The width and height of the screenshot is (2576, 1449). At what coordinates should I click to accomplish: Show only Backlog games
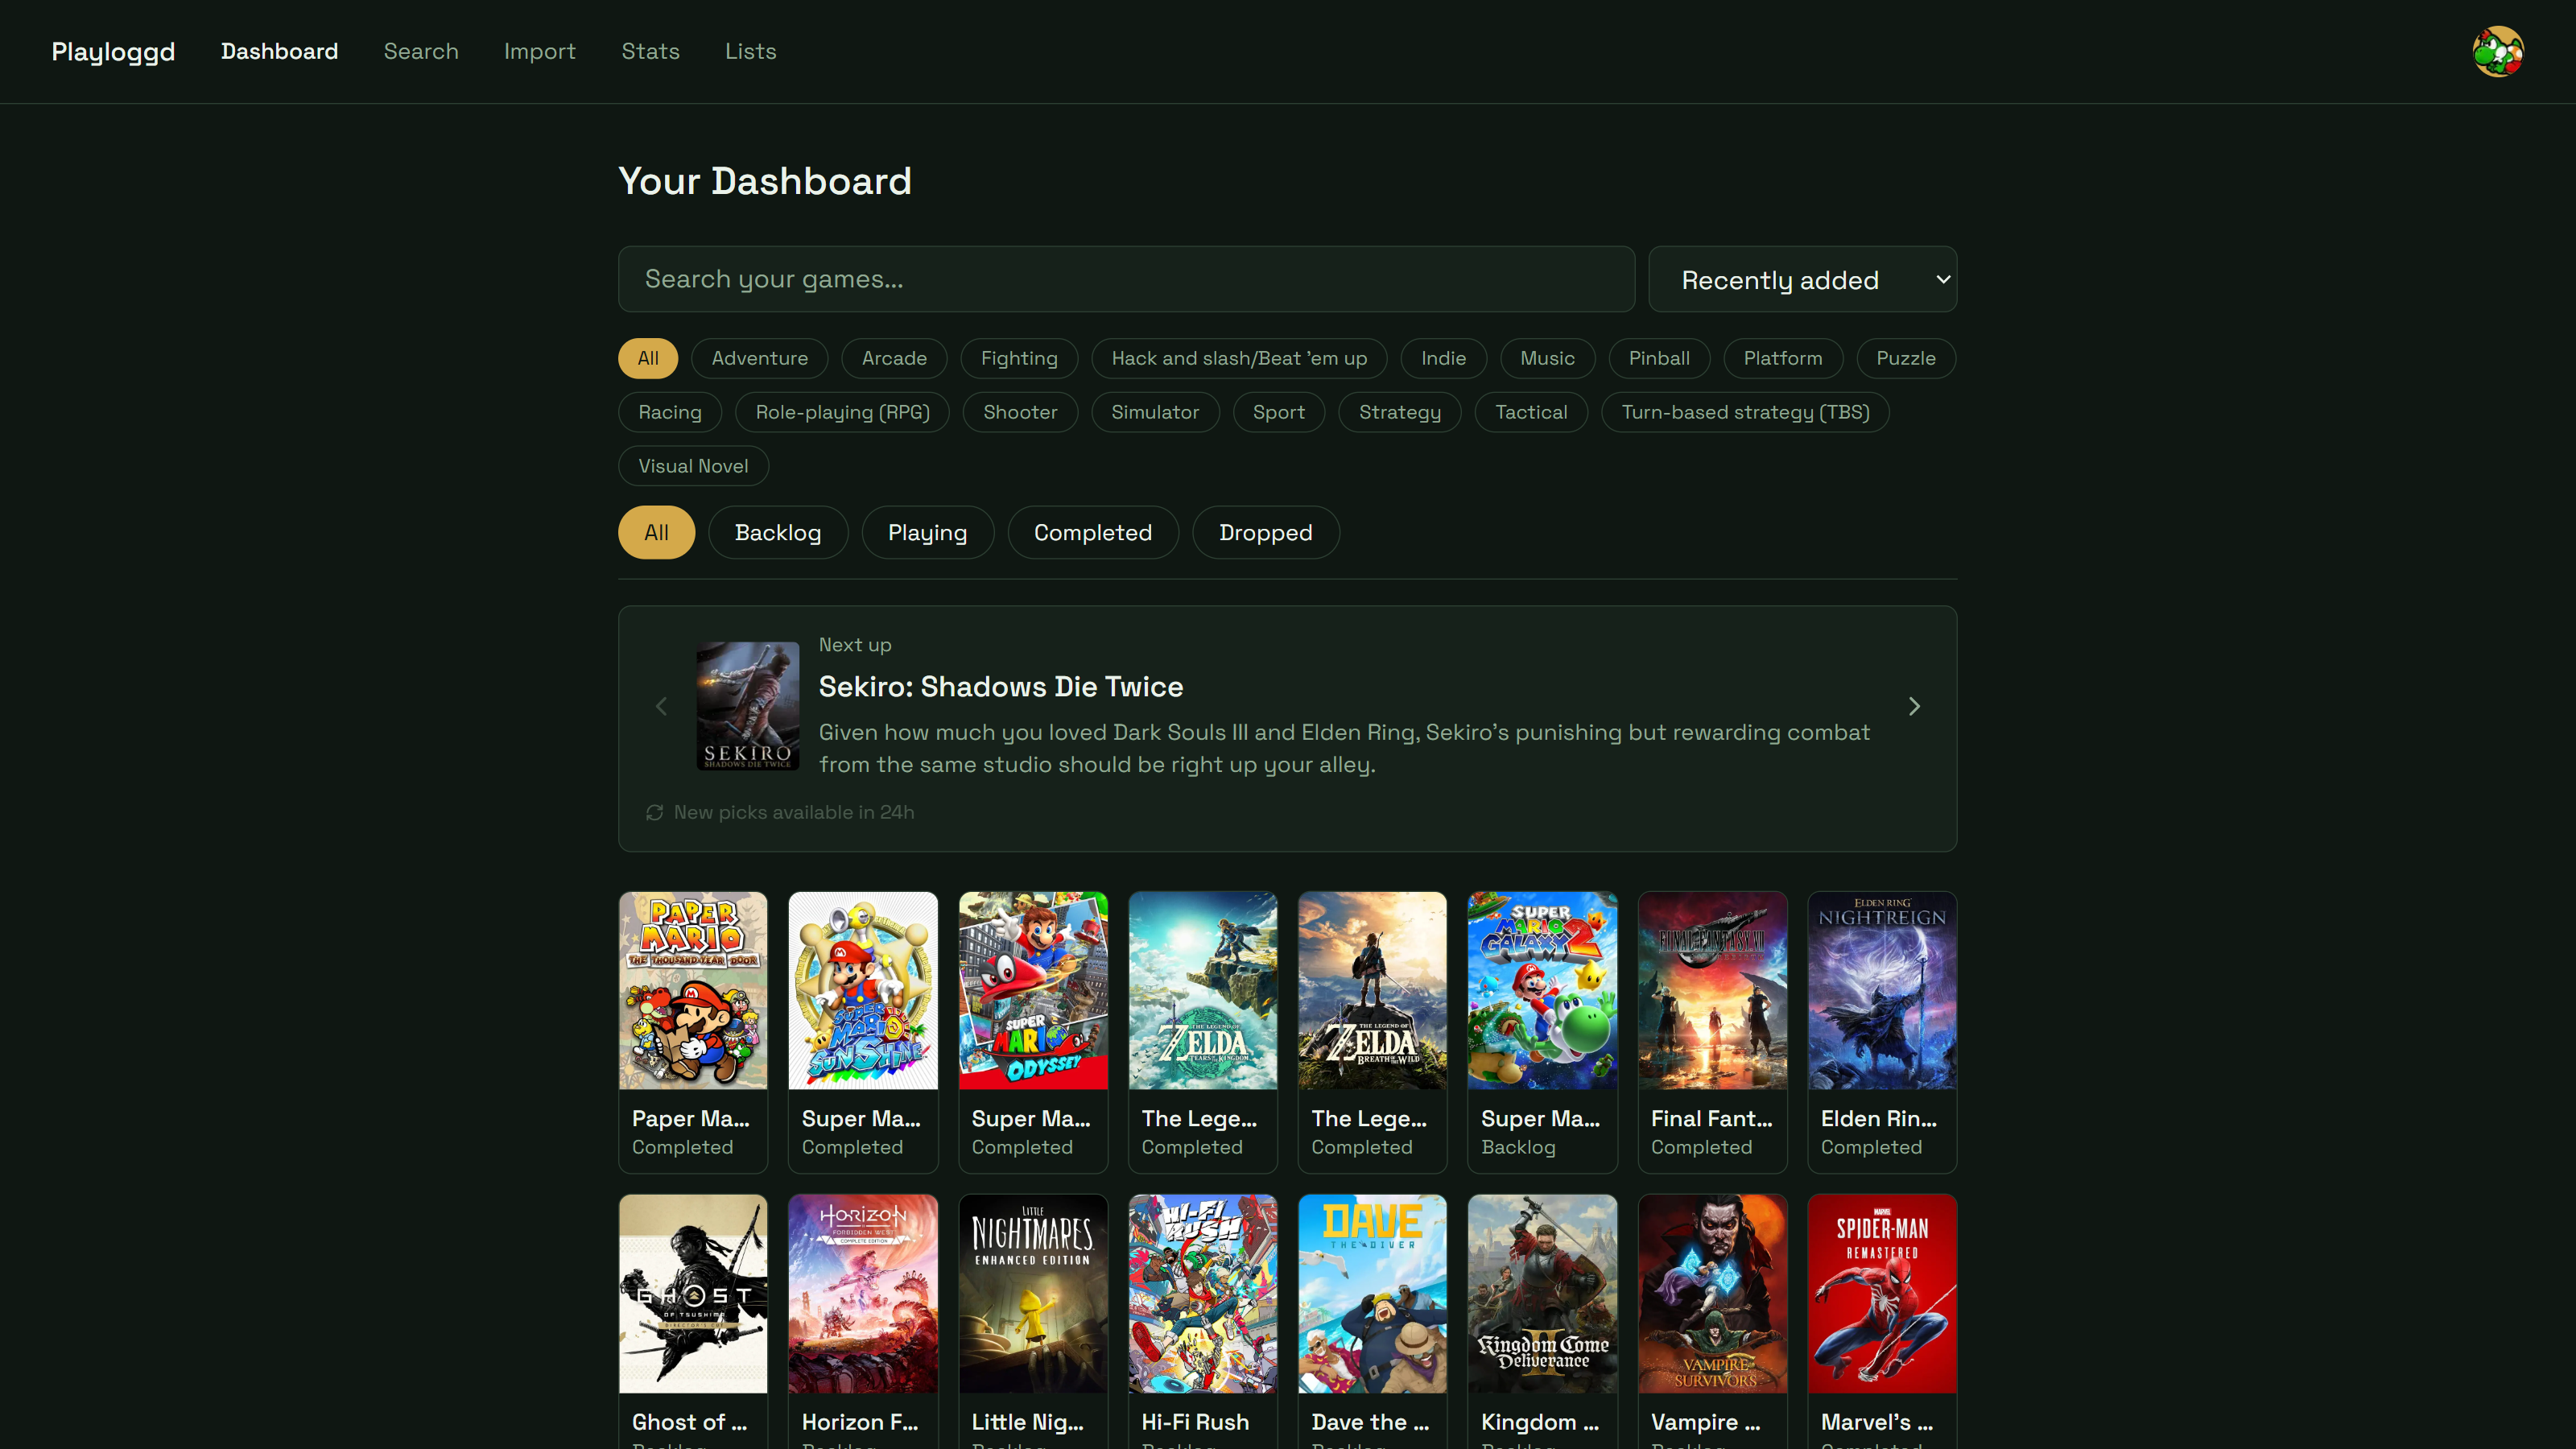tap(778, 532)
